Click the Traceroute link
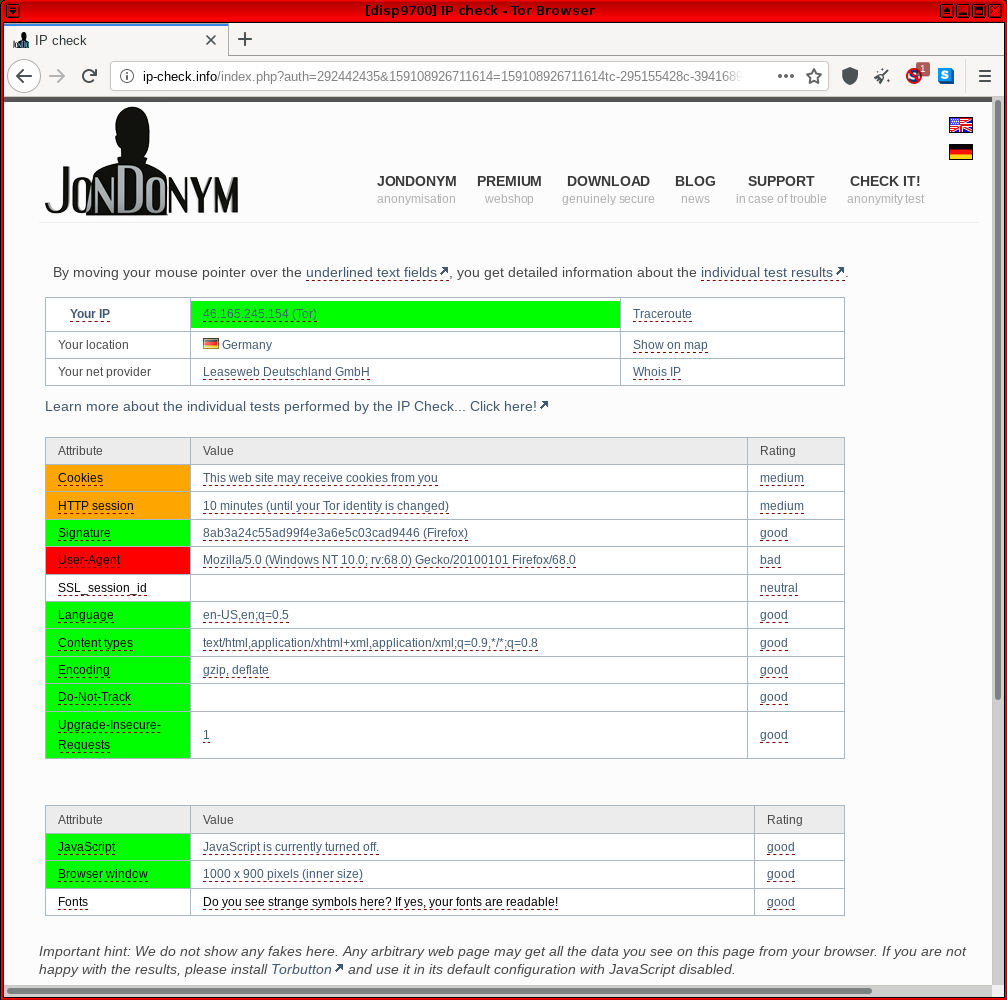The image size is (1007, 1000). coord(662,314)
